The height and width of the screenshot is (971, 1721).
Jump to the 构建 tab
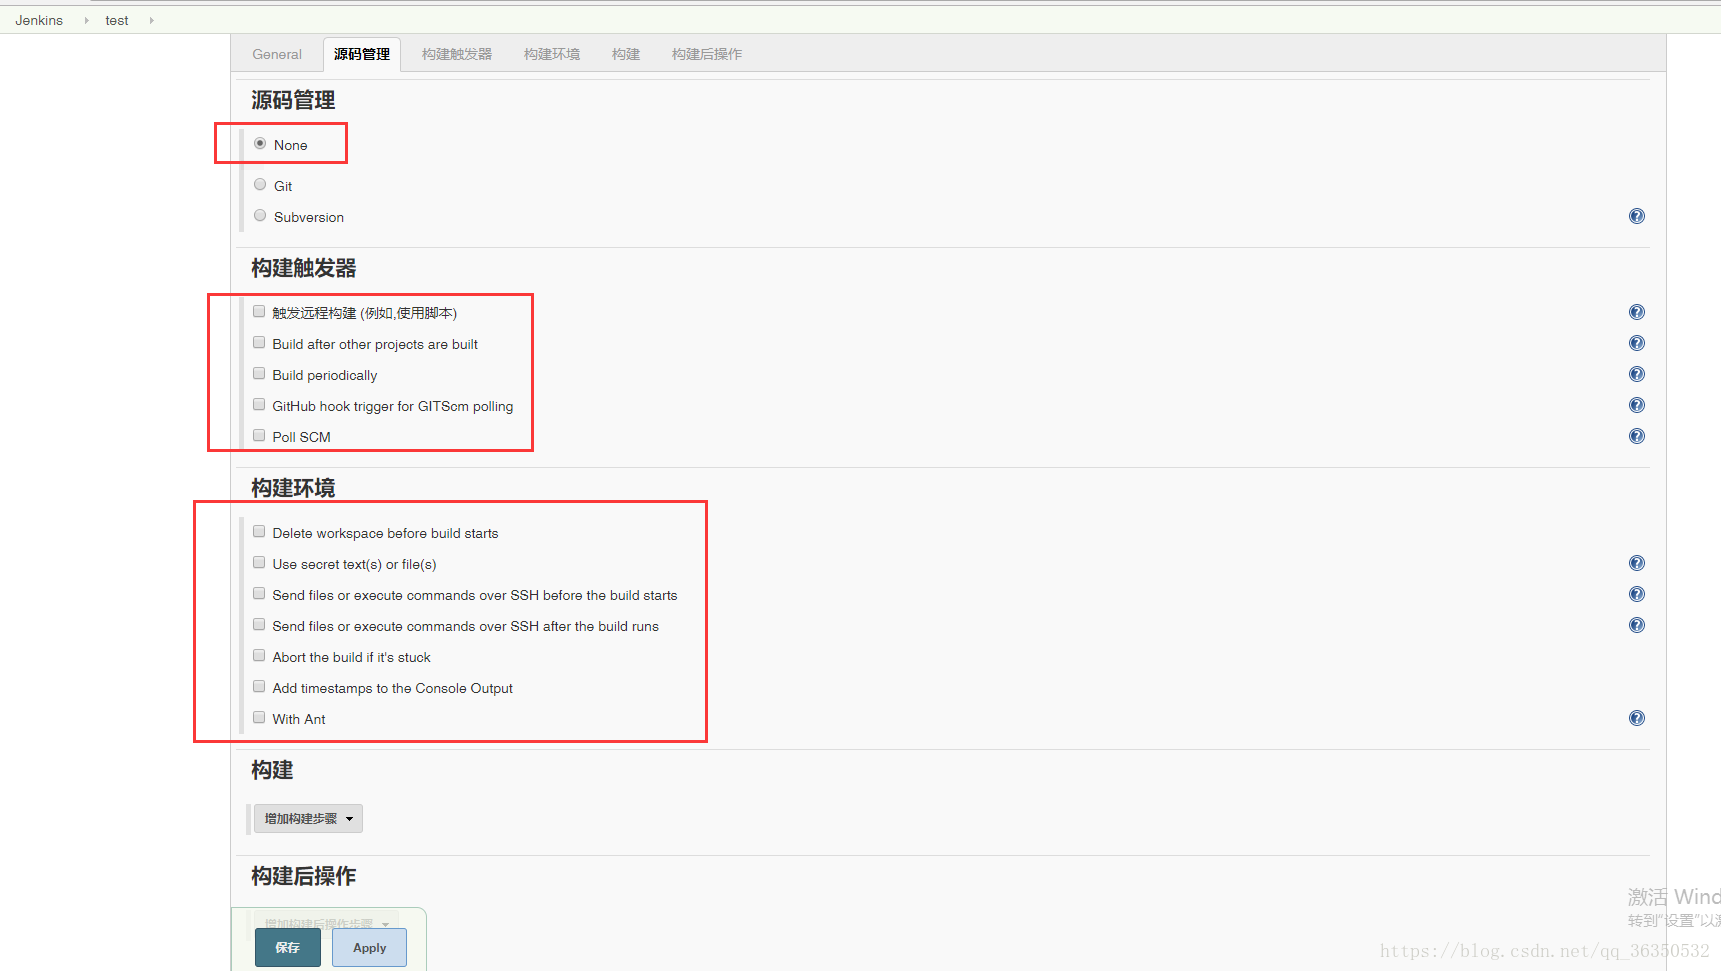pyautogui.click(x=626, y=55)
